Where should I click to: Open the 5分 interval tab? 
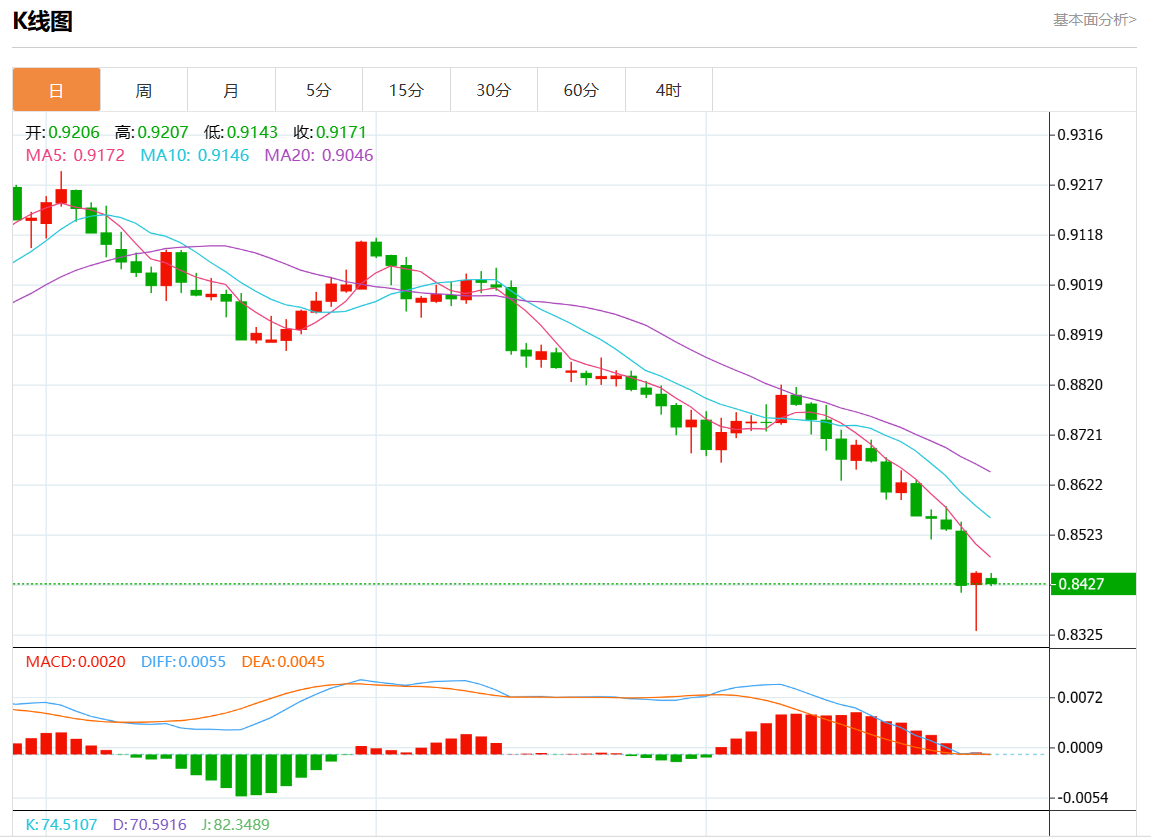point(318,90)
